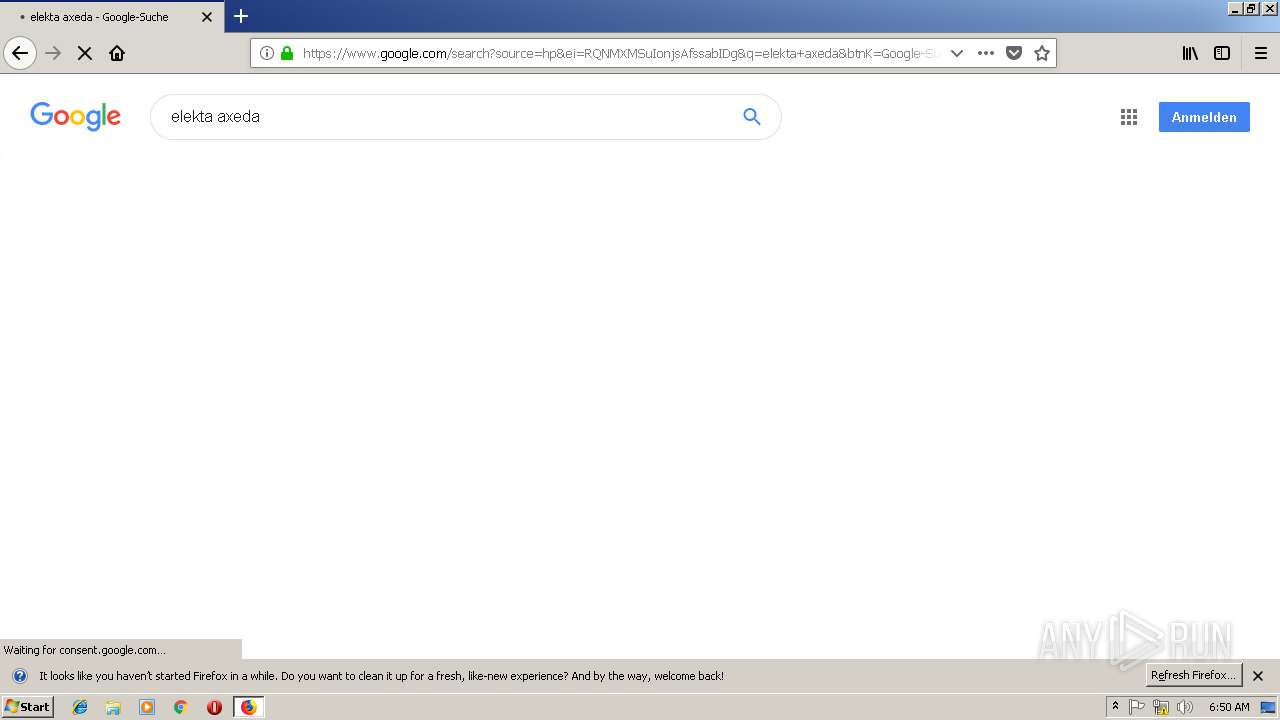1280x720 pixels.
Task: Open the Google apps grid
Action: (x=1129, y=117)
